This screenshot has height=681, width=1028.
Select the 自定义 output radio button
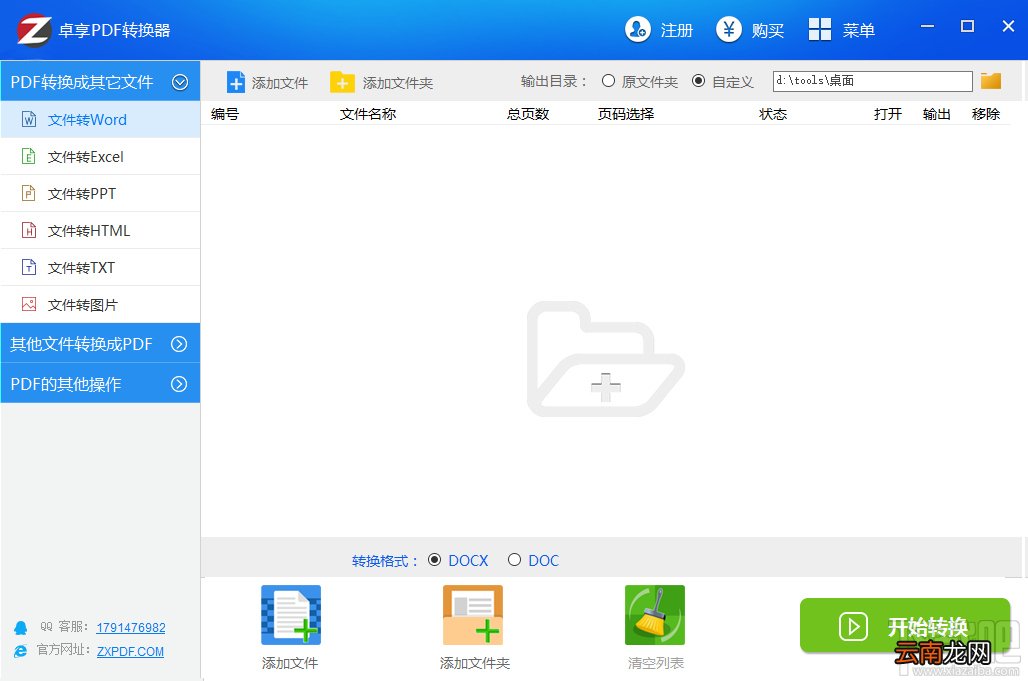[699, 81]
